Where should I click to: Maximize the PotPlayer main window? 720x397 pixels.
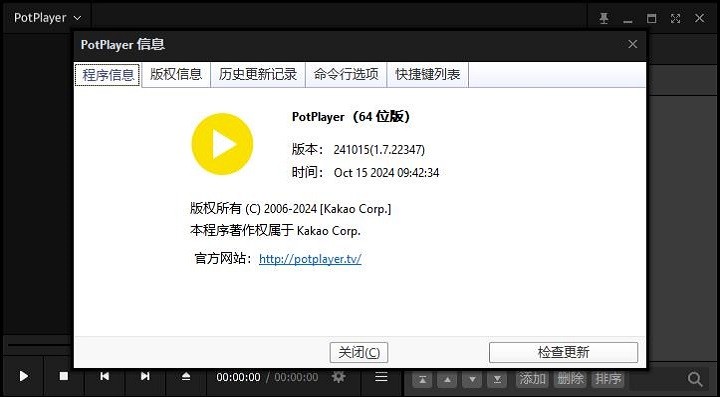click(652, 18)
